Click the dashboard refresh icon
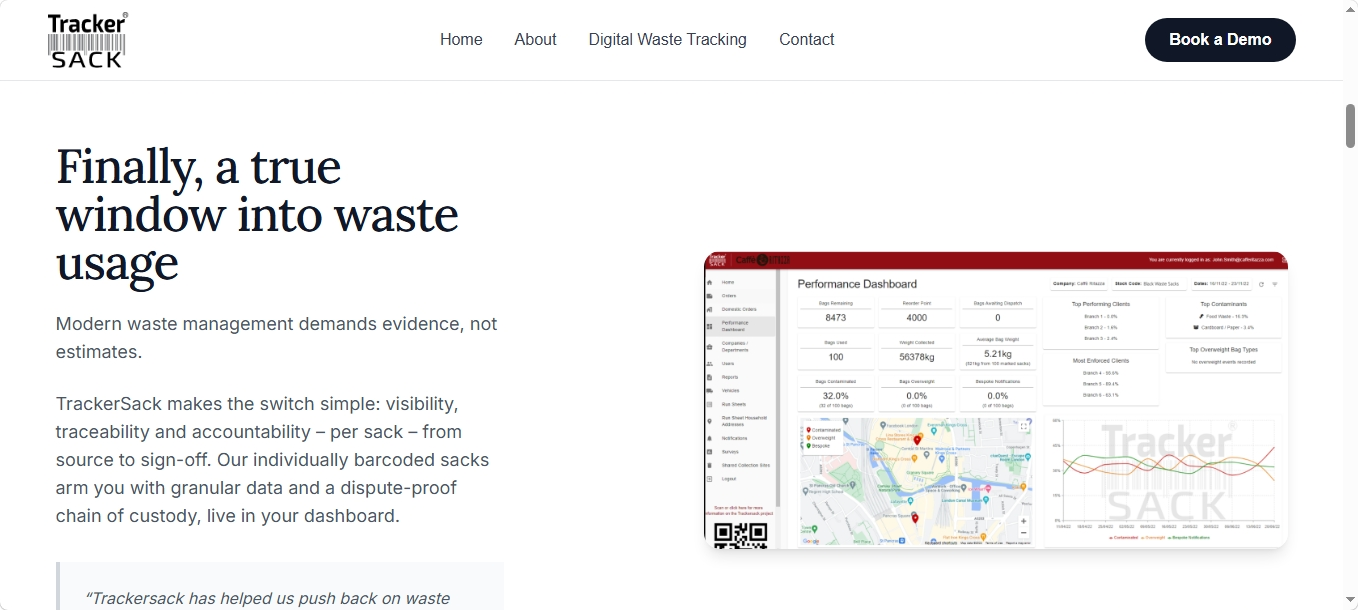This screenshot has width=1358, height=610. point(1261,284)
